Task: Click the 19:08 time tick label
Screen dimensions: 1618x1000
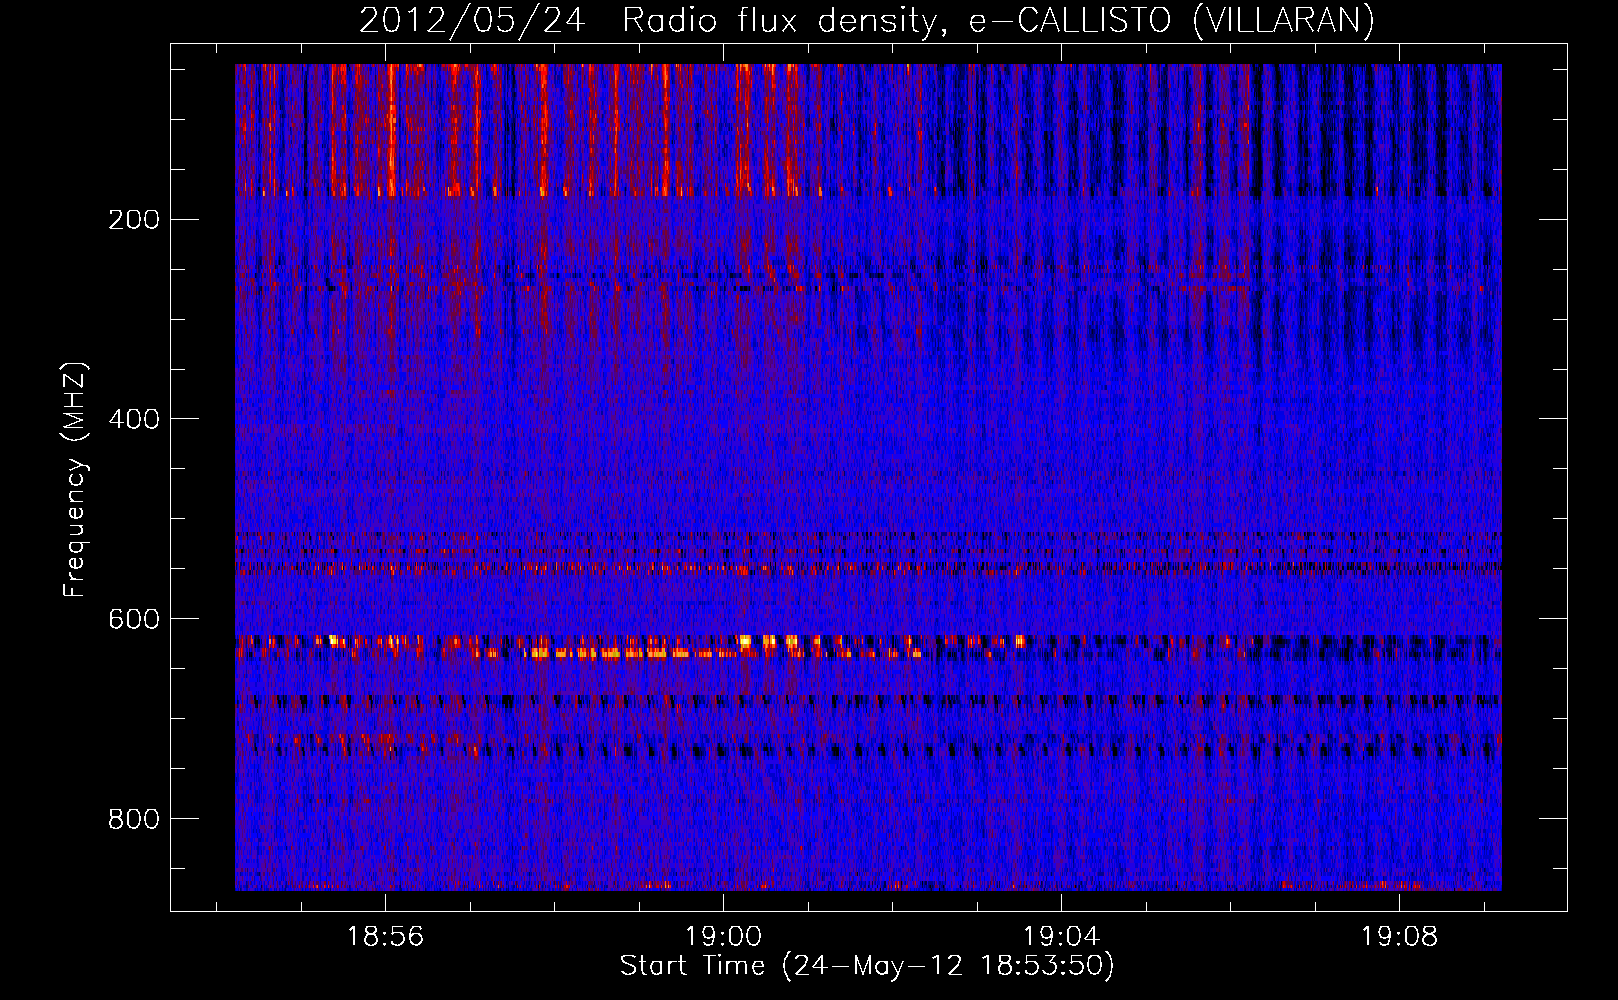Action: [1399, 937]
